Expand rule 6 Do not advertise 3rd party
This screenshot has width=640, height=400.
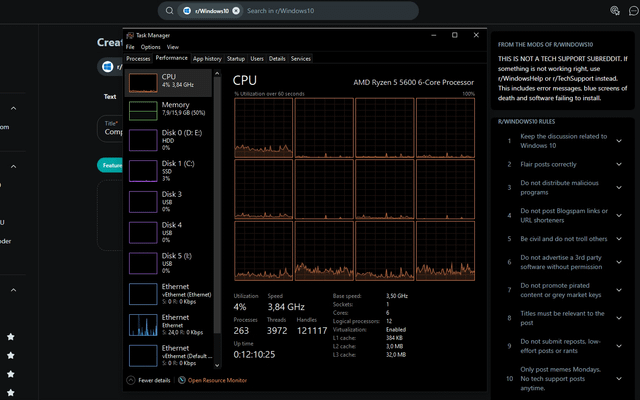(x=619, y=262)
